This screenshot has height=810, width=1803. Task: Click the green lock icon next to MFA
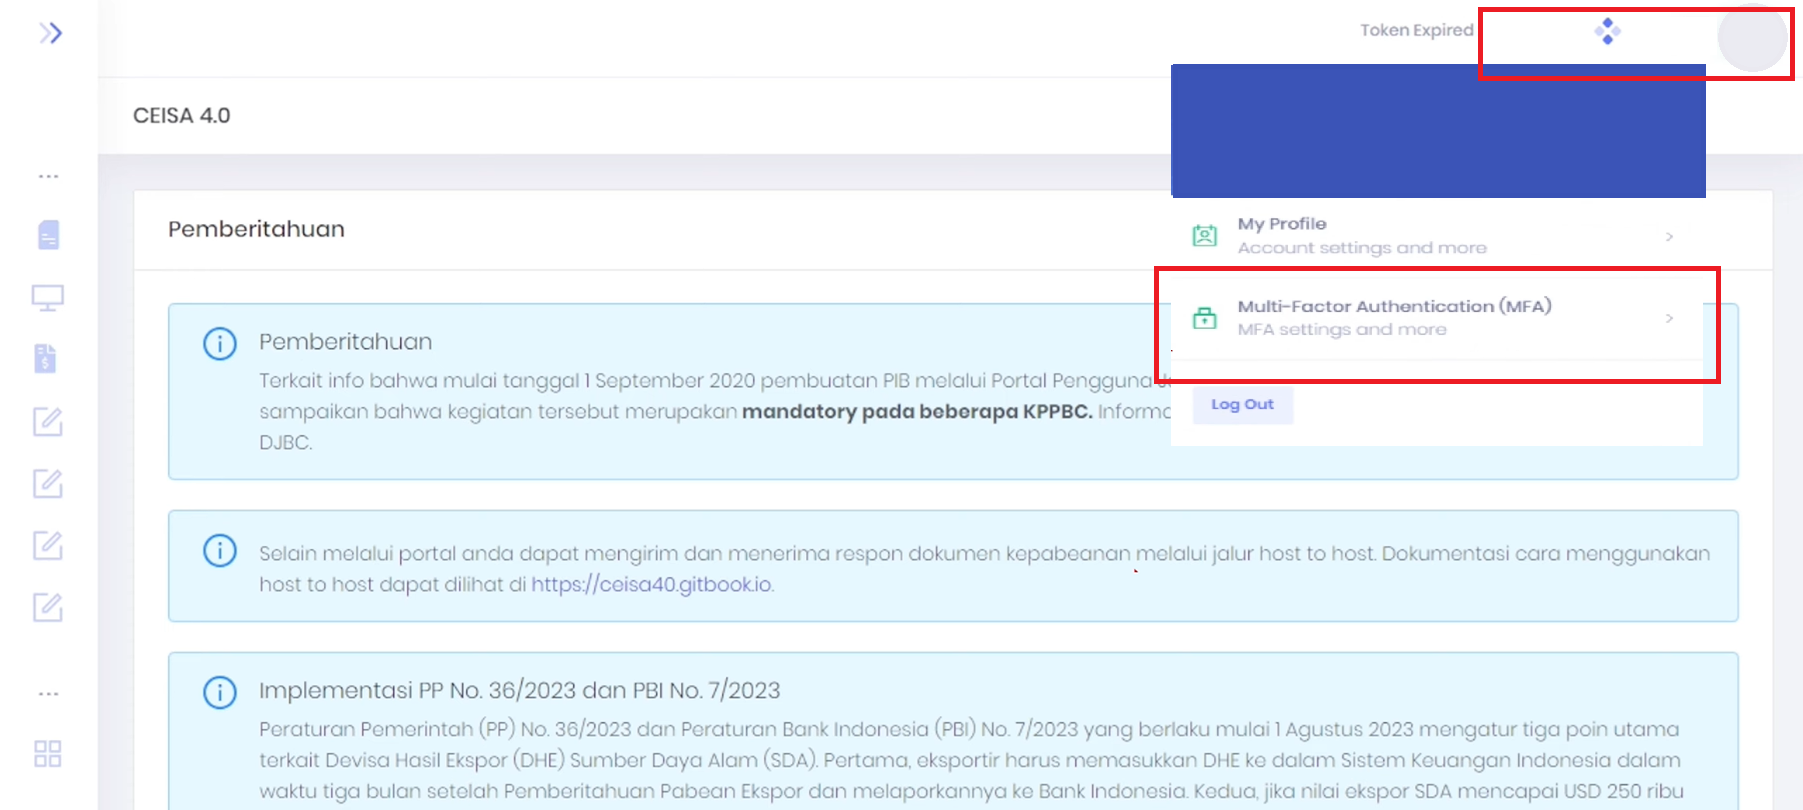1205,318
